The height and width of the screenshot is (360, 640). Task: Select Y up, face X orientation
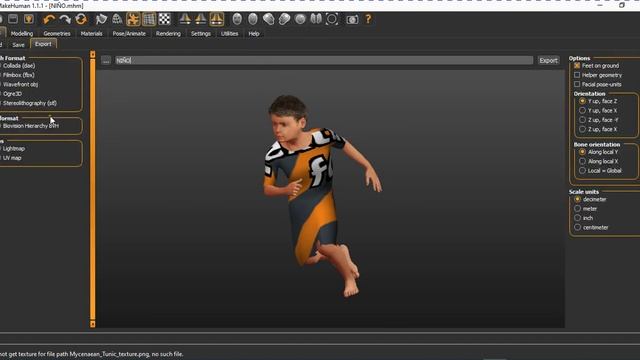(582, 110)
